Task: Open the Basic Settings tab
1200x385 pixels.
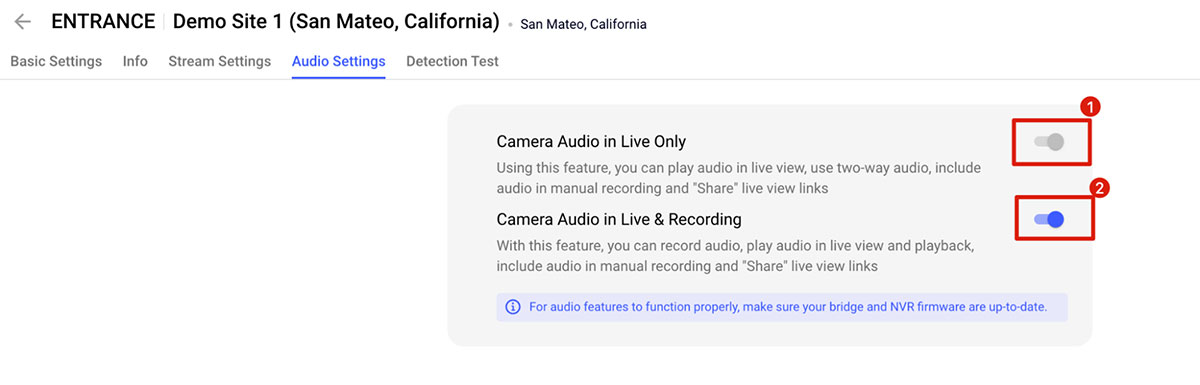Action: (56, 61)
